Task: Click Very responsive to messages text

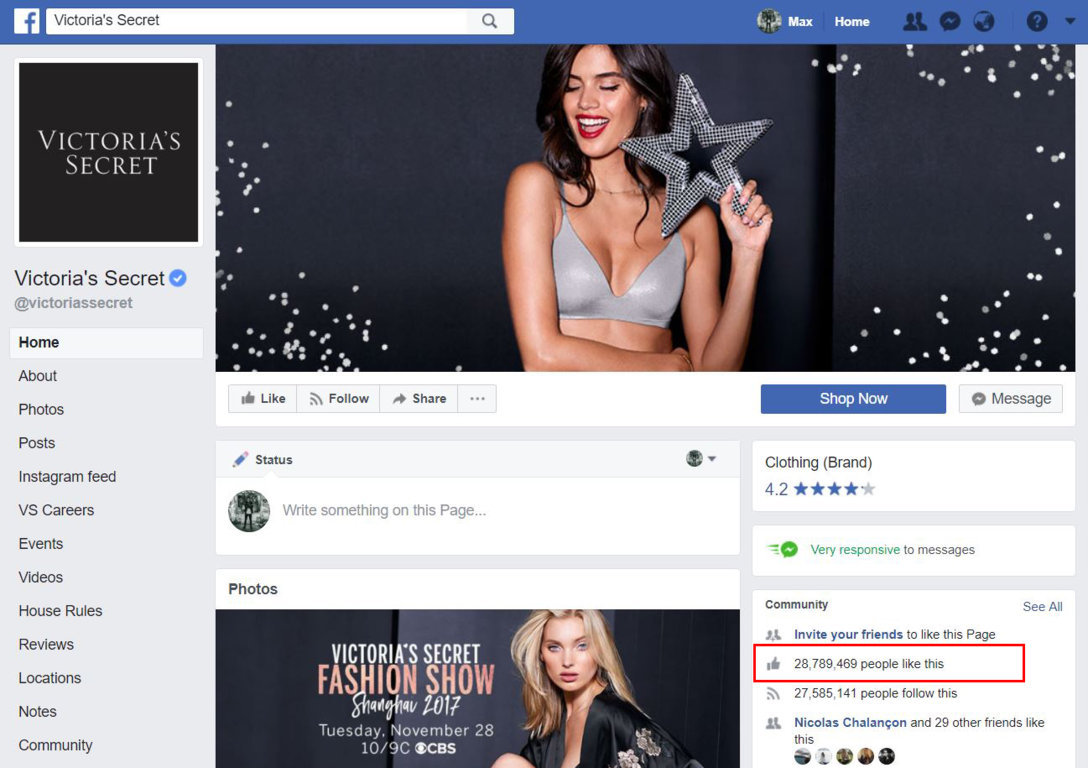Action: click(x=892, y=550)
